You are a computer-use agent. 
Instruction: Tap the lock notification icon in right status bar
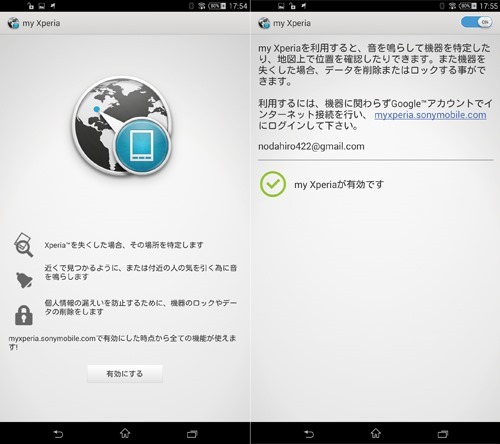pyautogui.click(x=292, y=6)
